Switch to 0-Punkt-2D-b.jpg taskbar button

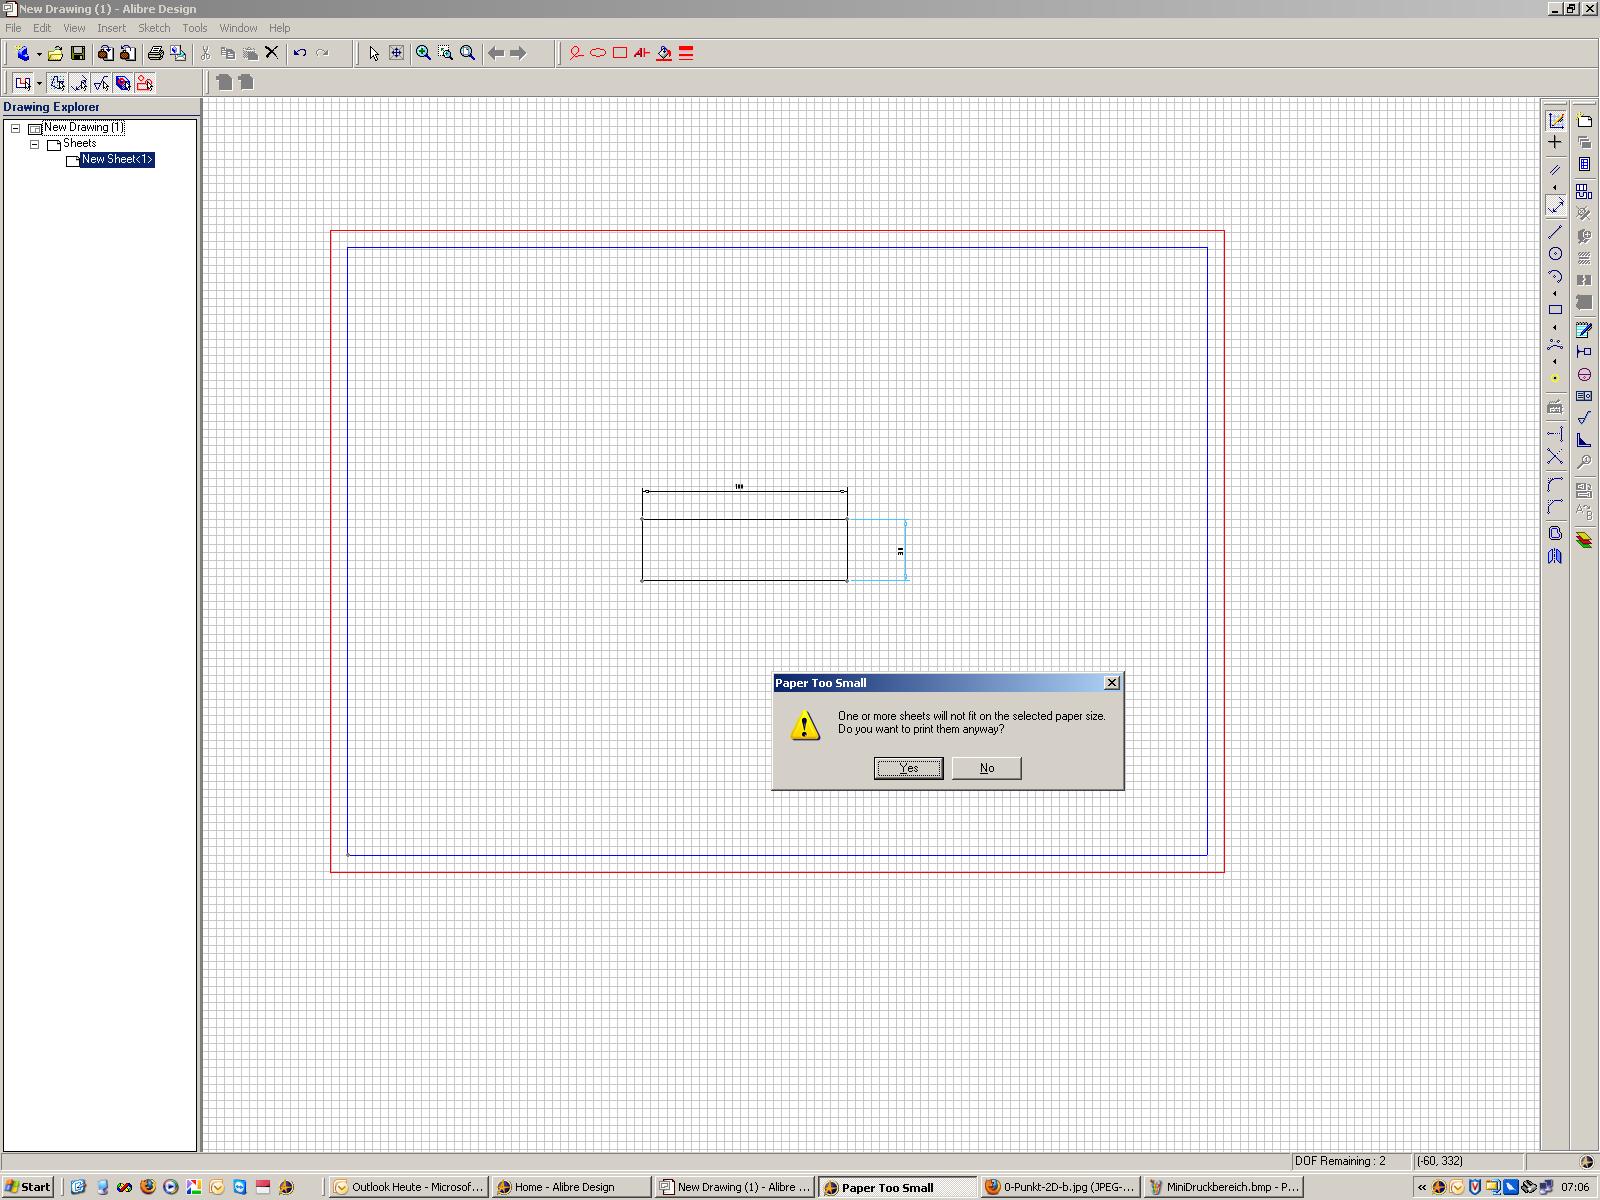pyautogui.click(x=1060, y=1187)
